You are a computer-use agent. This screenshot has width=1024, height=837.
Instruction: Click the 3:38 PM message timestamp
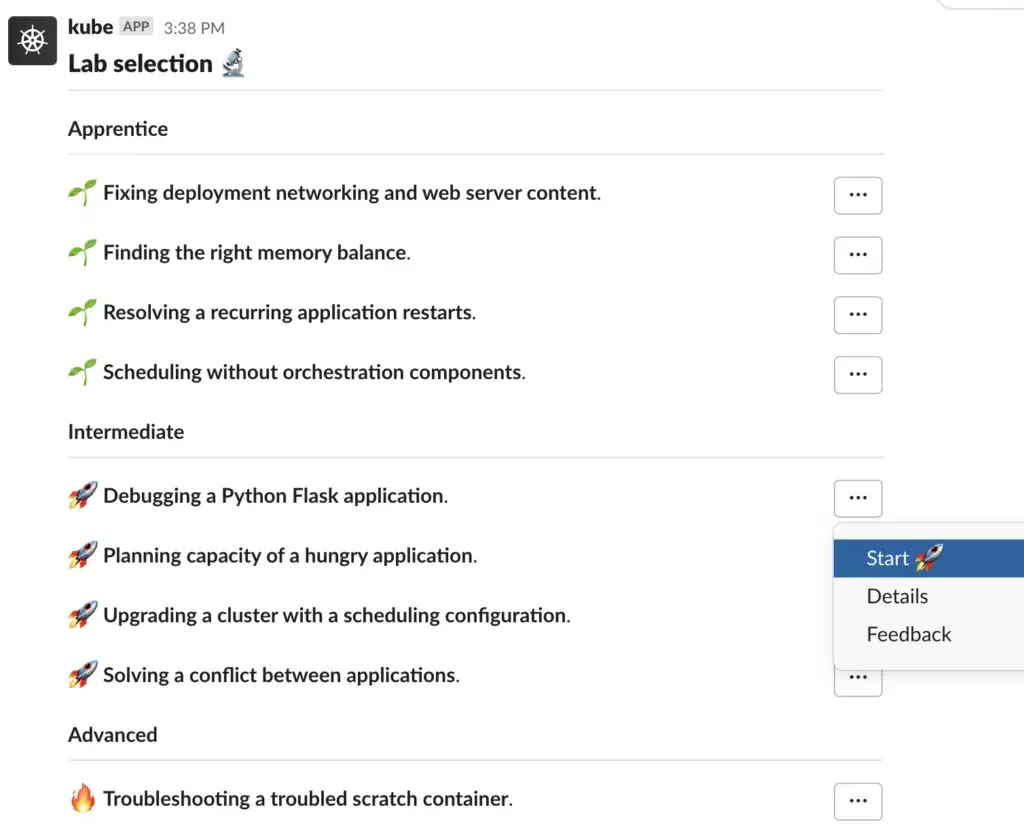[194, 28]
